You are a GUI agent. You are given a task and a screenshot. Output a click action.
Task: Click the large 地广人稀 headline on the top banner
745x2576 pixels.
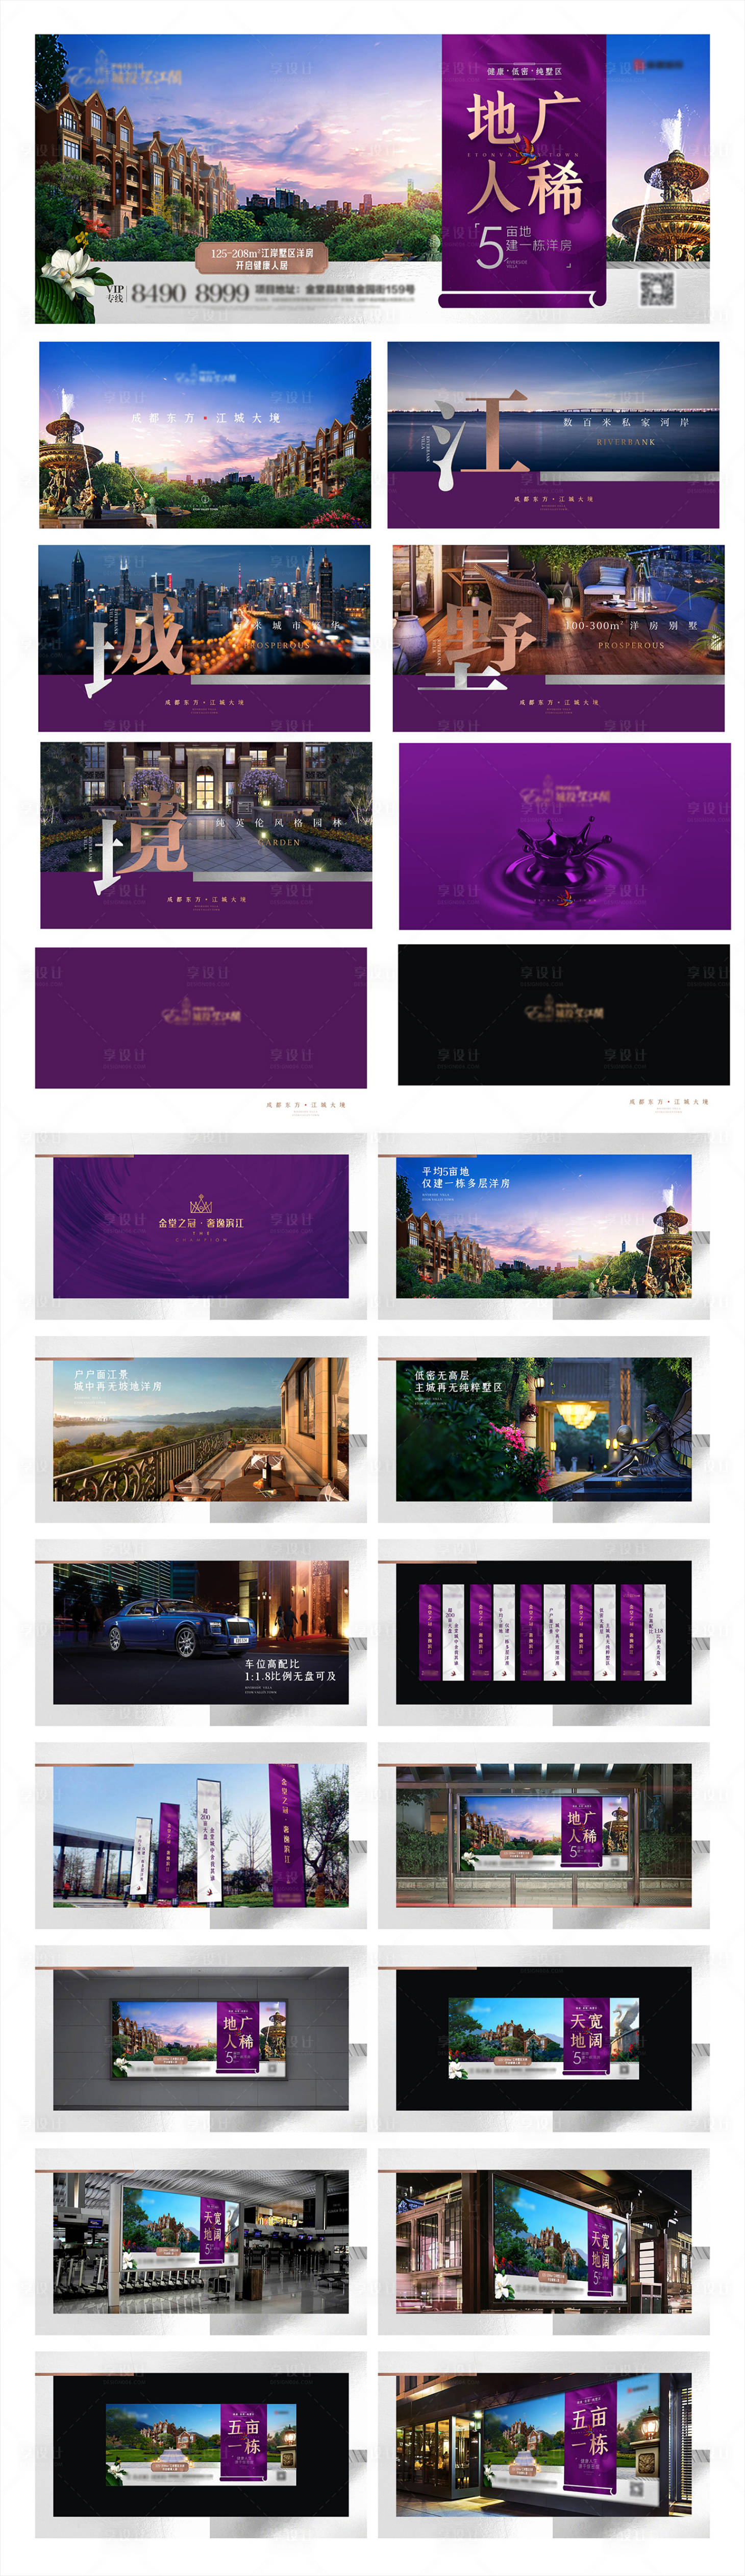(524, 152)
